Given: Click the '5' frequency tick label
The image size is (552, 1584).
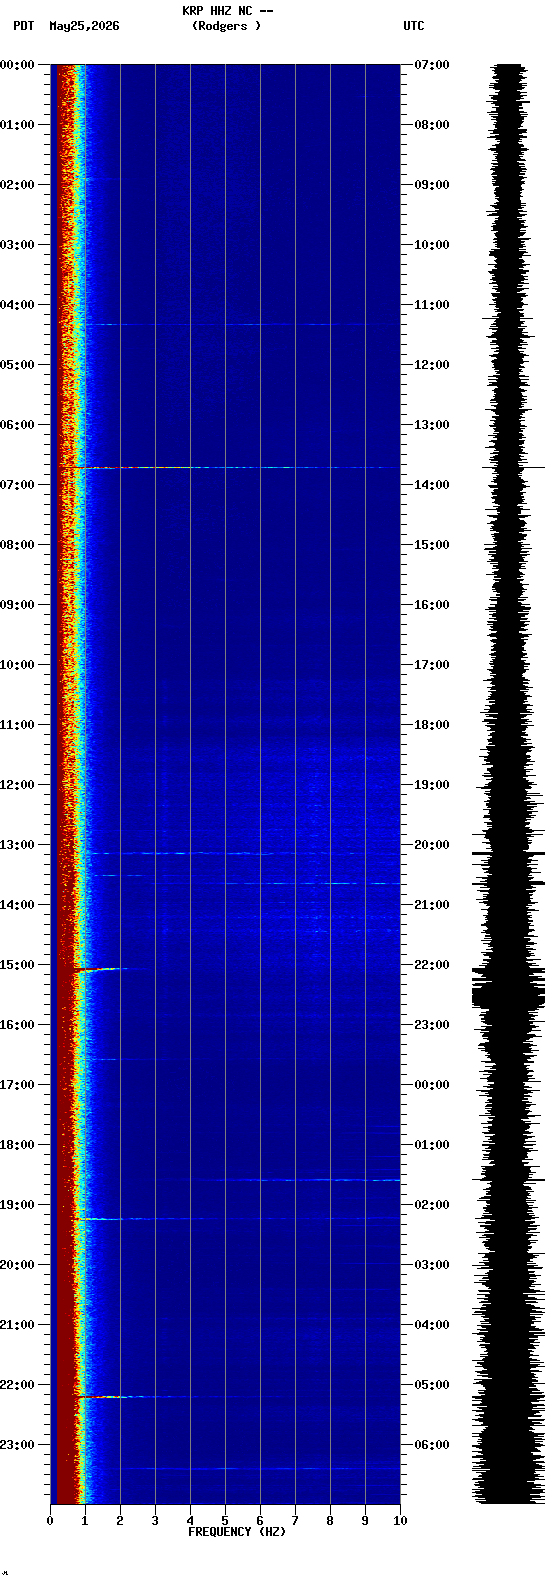Looking at the screenshot, I should click(x=225, y=1521).
